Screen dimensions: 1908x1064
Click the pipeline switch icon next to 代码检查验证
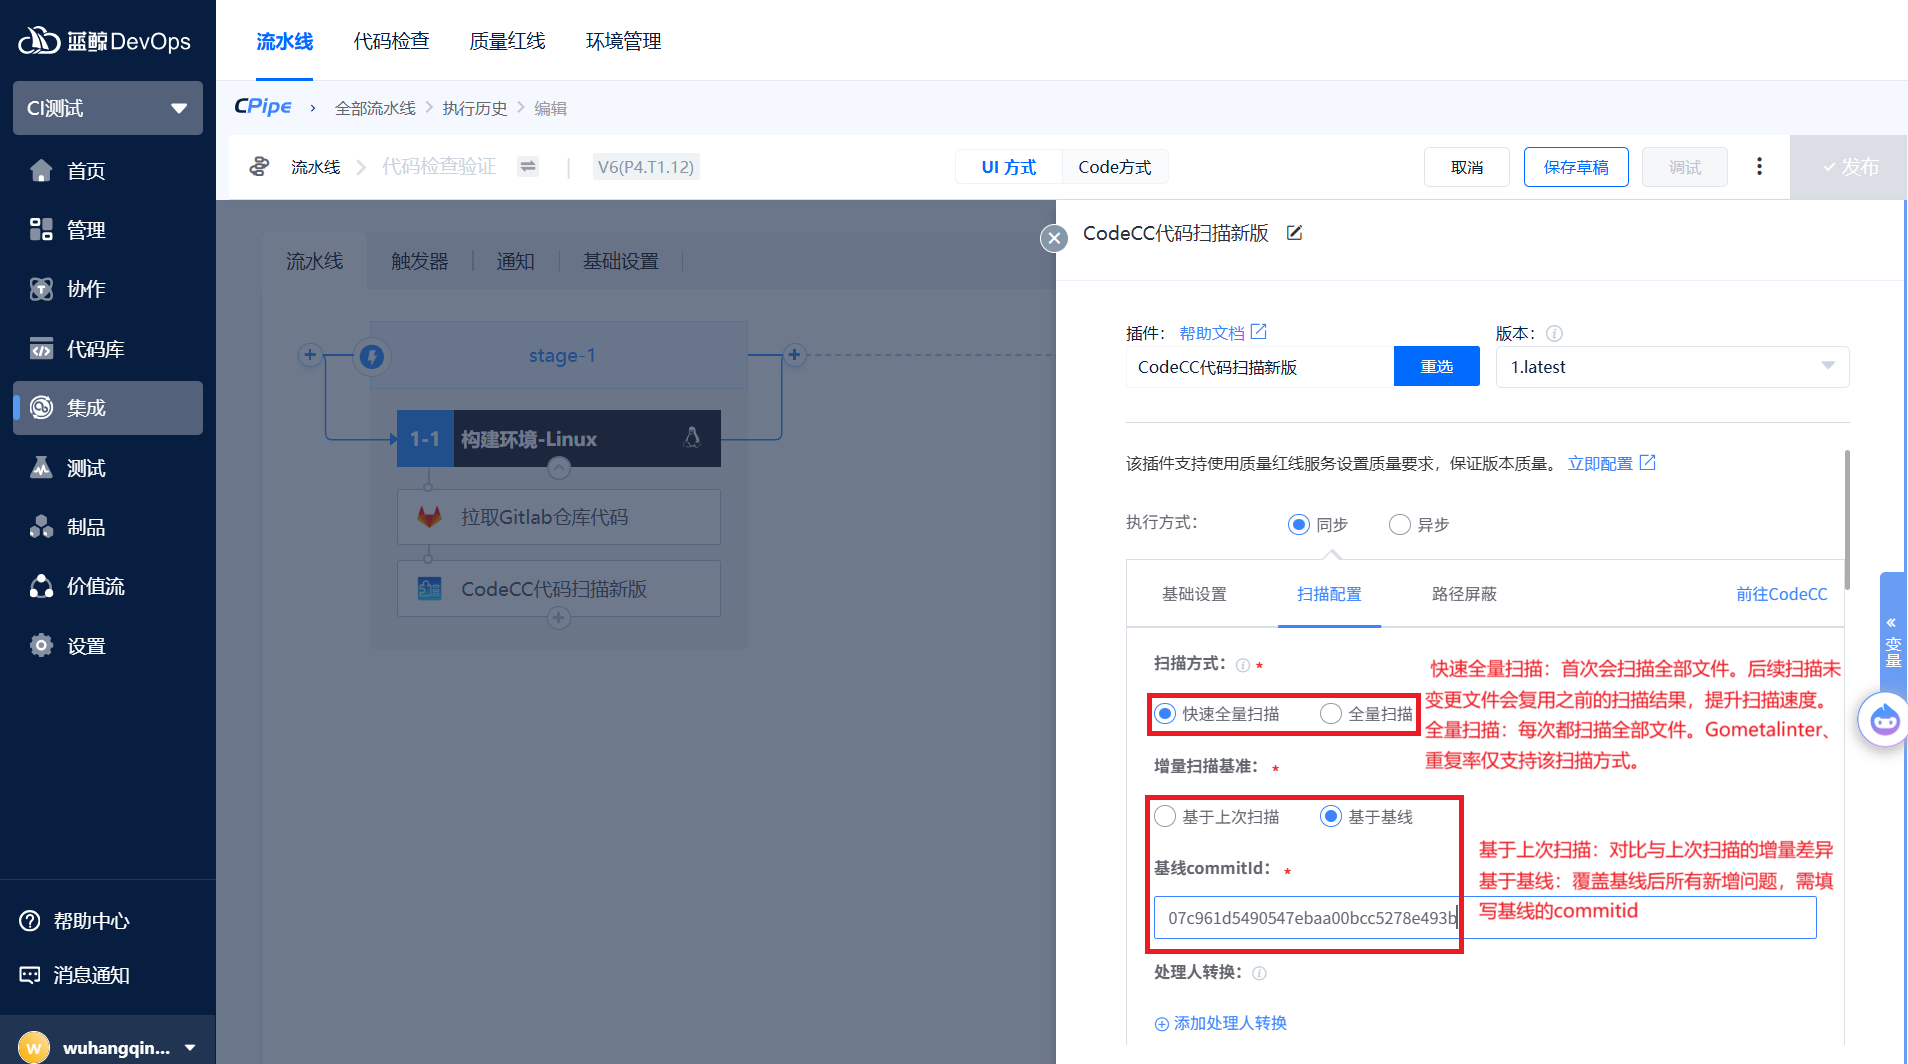click(x=528, y=166)
